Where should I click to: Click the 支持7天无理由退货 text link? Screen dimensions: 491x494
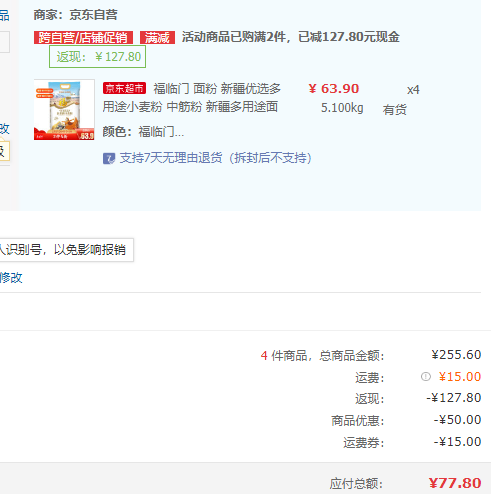click(215, 158)
